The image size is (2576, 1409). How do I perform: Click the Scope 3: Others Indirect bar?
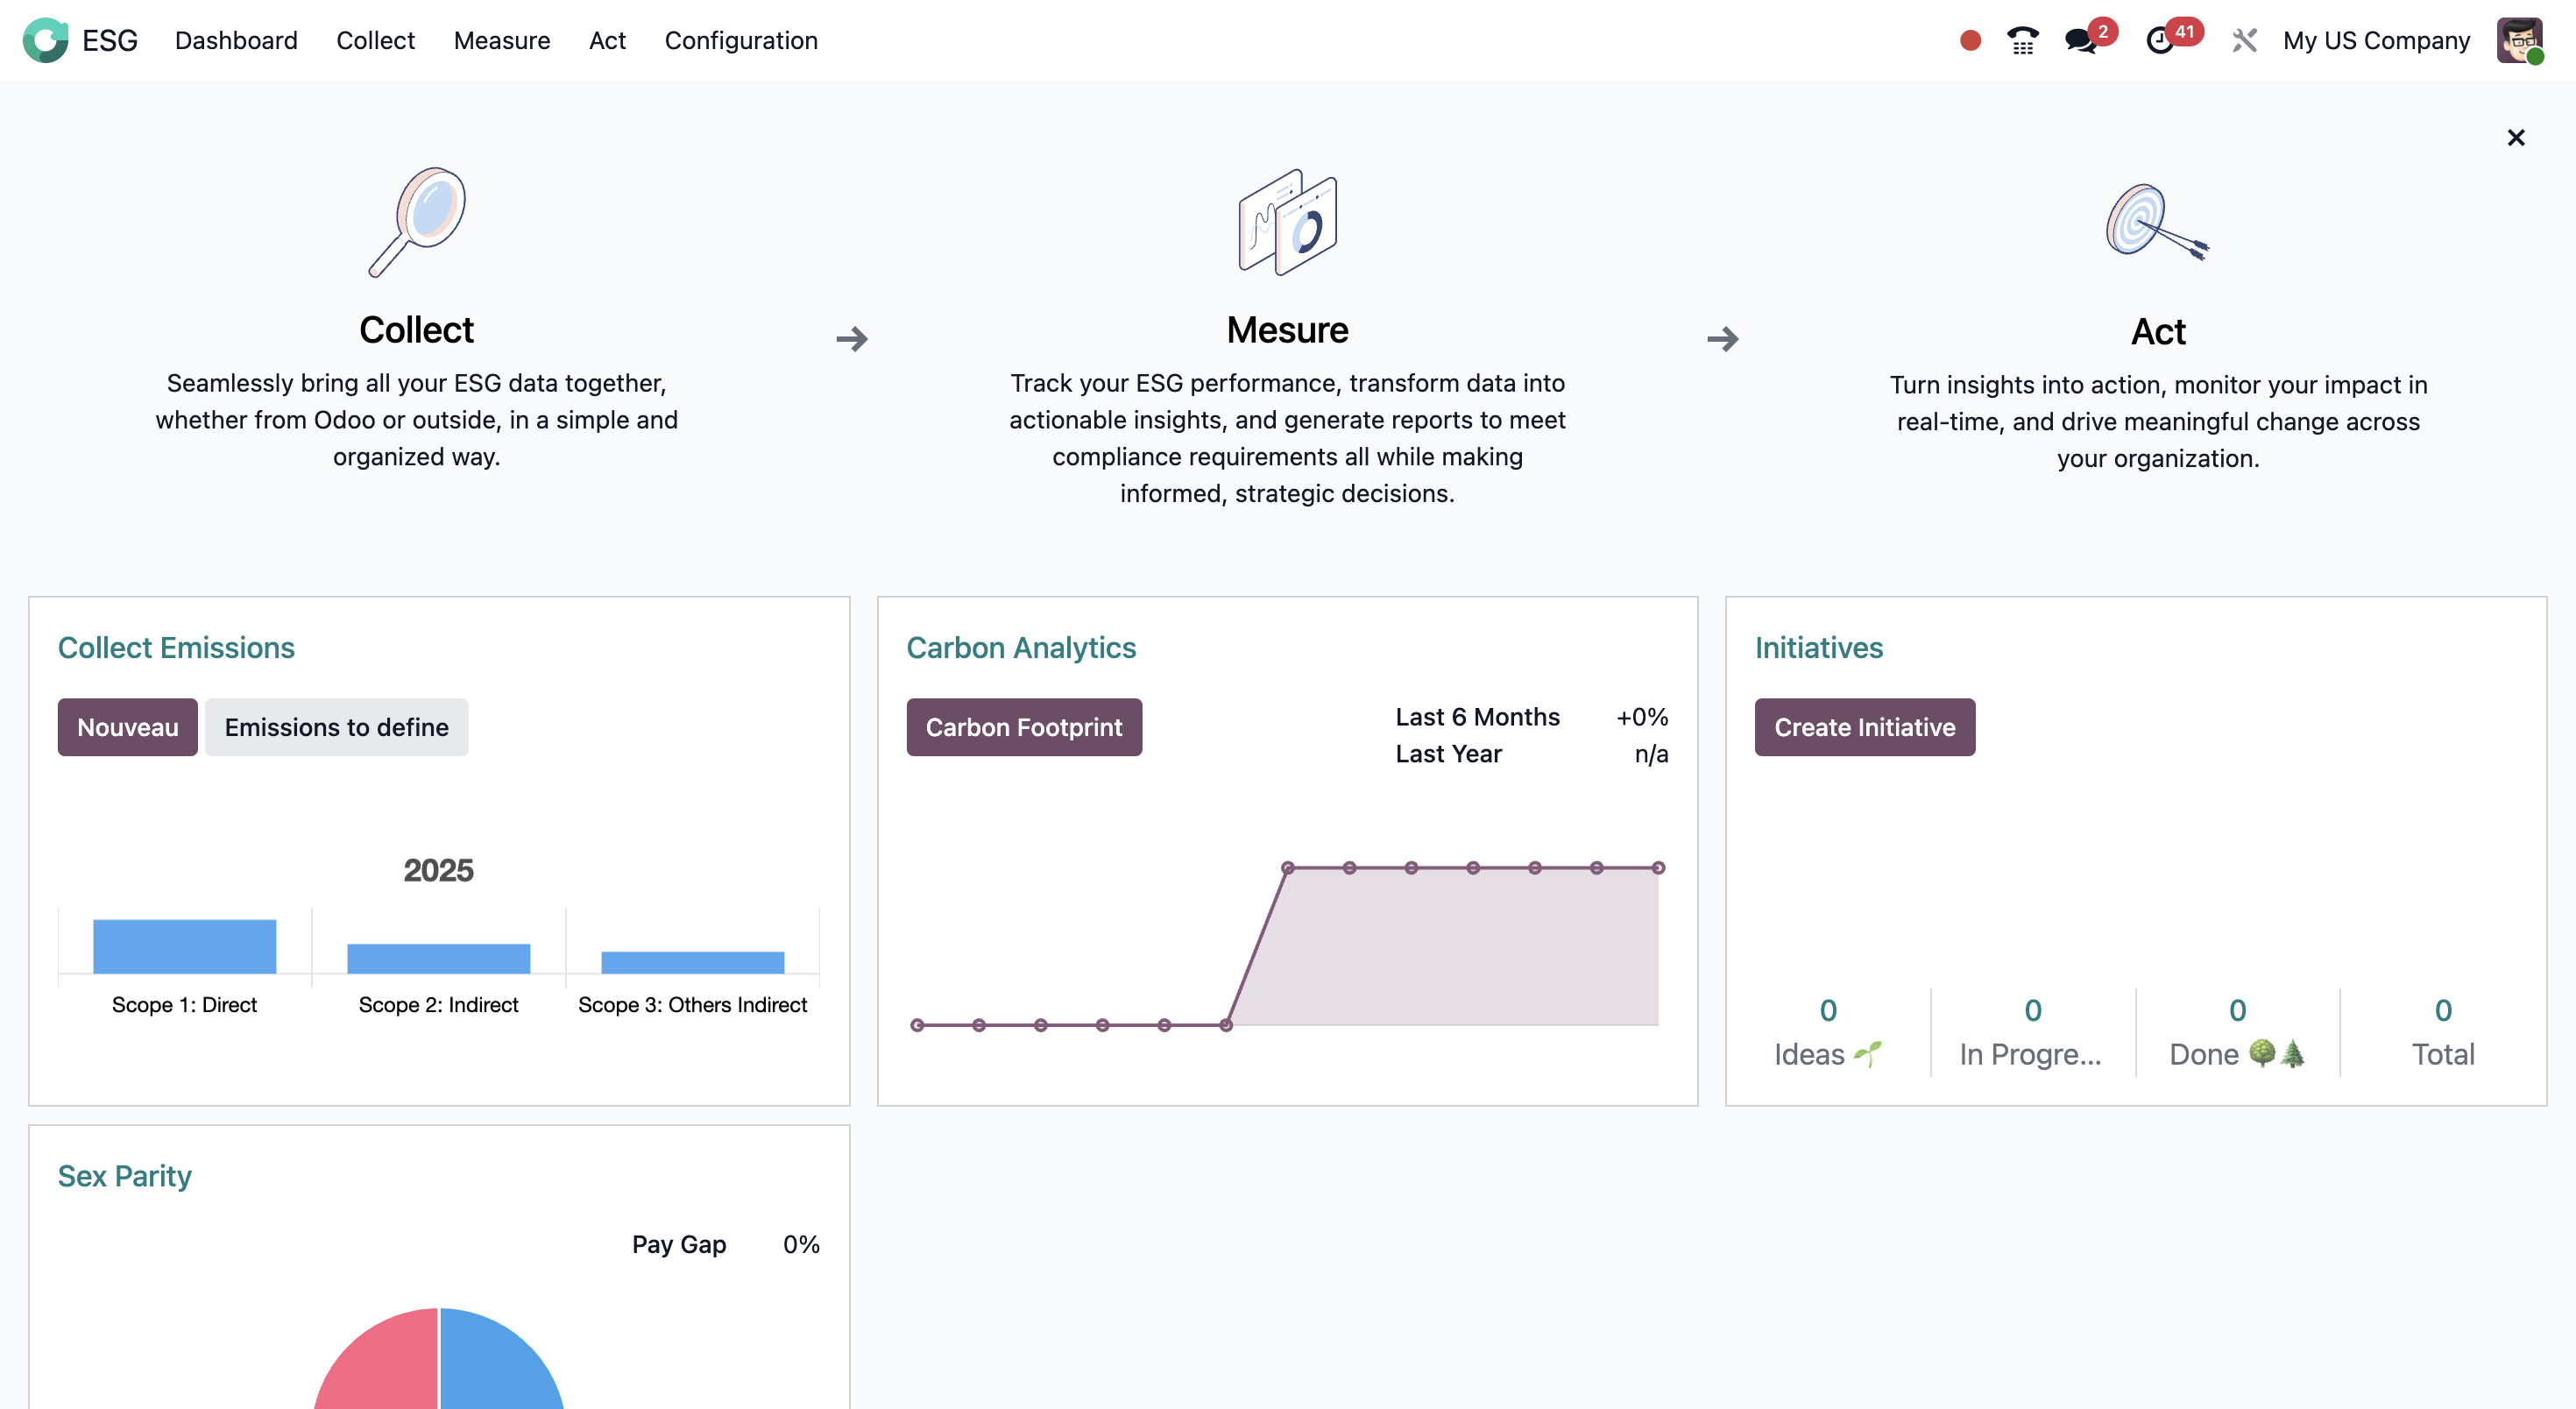693,962
